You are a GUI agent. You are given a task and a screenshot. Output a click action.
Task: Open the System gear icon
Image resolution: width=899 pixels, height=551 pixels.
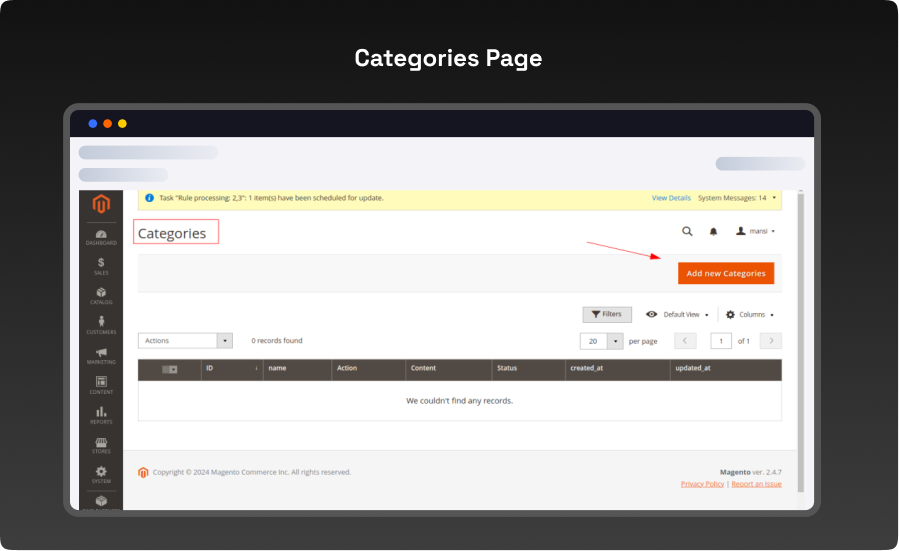click(101, 473)
